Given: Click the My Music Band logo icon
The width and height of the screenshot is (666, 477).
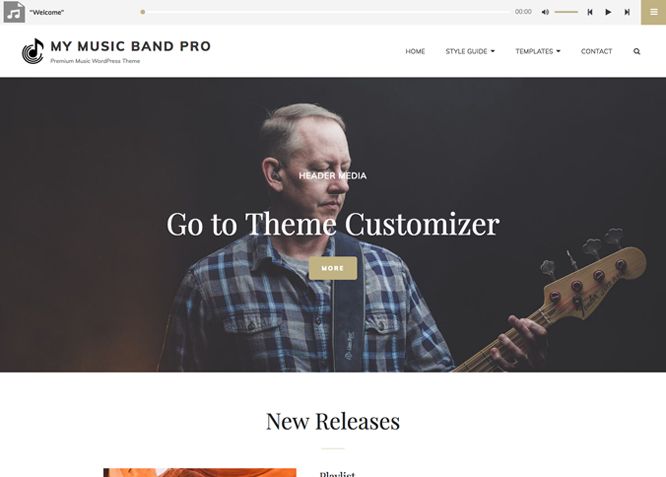Looking at the screenshot, I should pyautogui.click(x=33, y=51).
